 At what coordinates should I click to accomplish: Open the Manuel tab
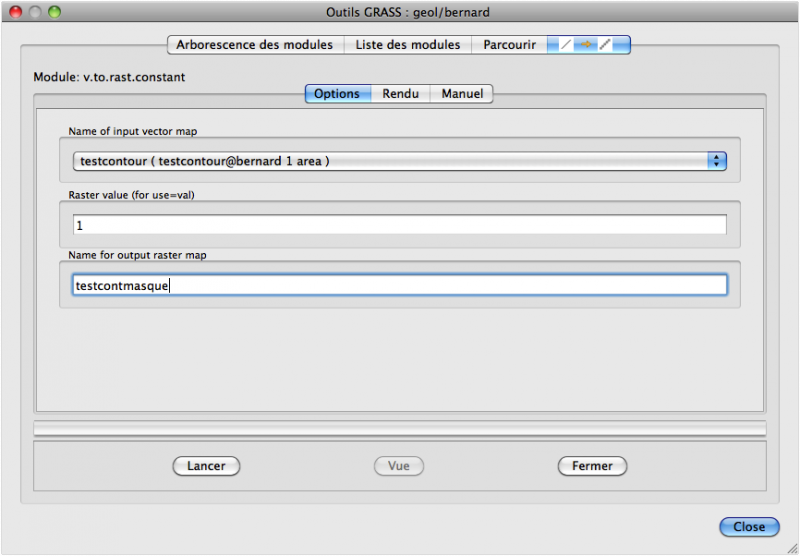(462, 94)
